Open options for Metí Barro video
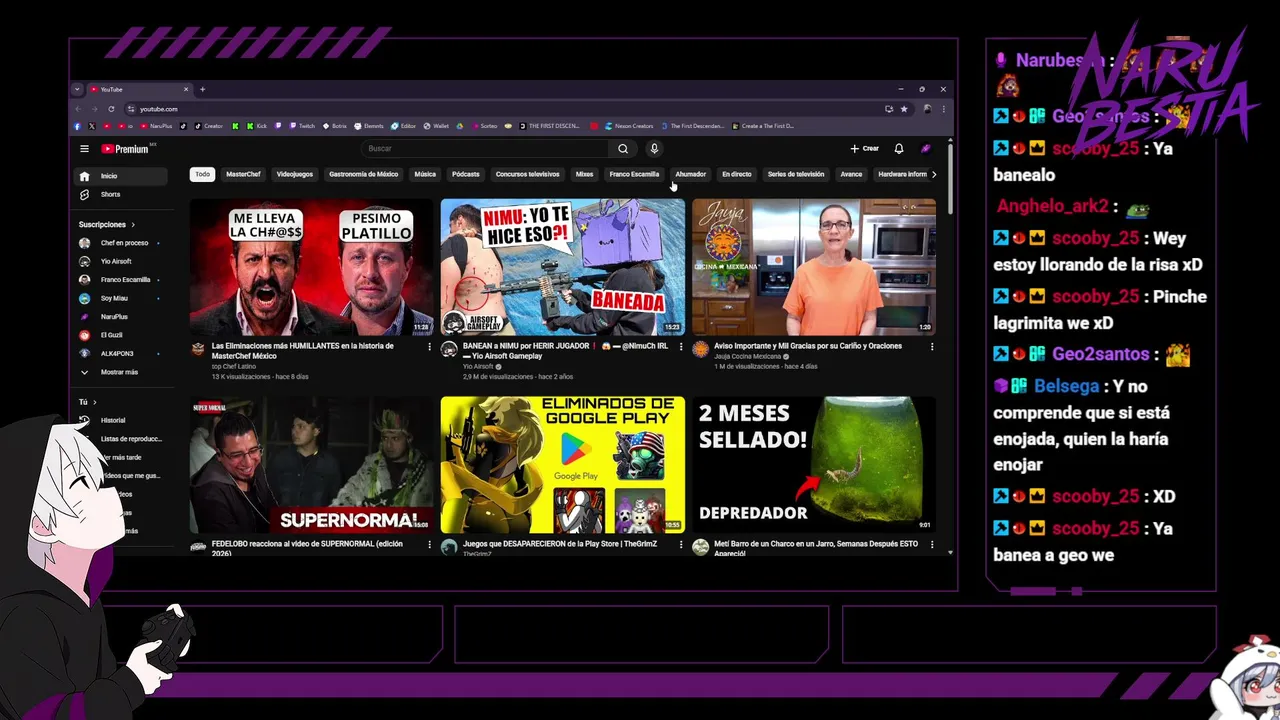The width and height of the screenshot is (1280, 720). [932, 545]
